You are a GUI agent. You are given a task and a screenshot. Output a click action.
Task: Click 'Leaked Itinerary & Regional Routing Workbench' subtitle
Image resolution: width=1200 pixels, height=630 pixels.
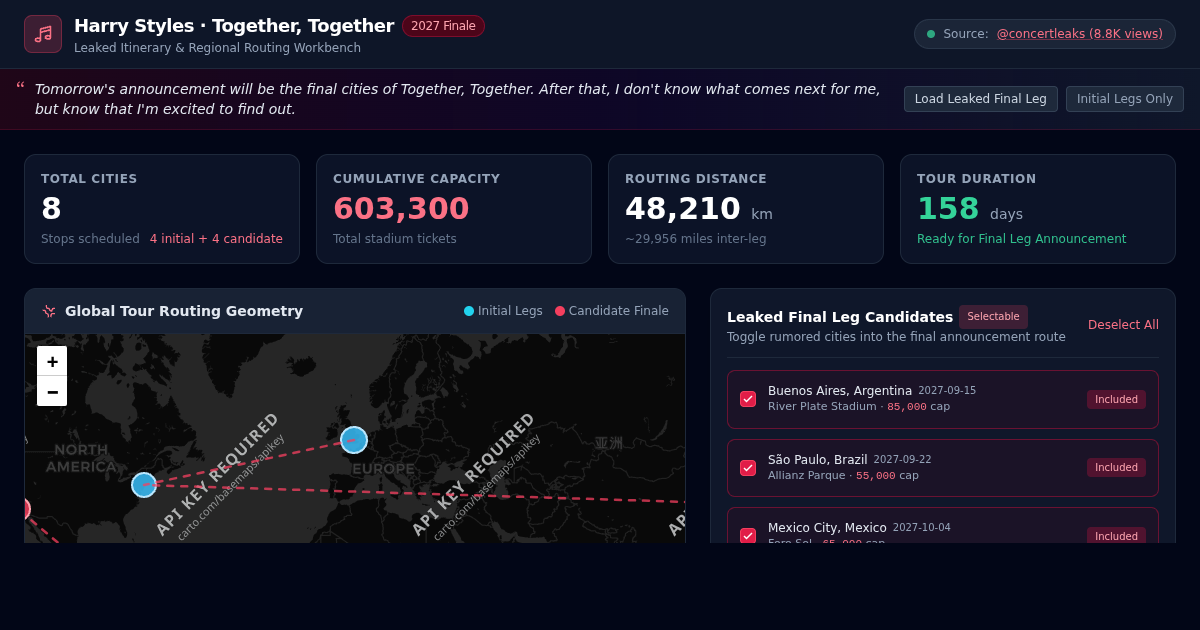pyautogui.click(x=217, y=48)
